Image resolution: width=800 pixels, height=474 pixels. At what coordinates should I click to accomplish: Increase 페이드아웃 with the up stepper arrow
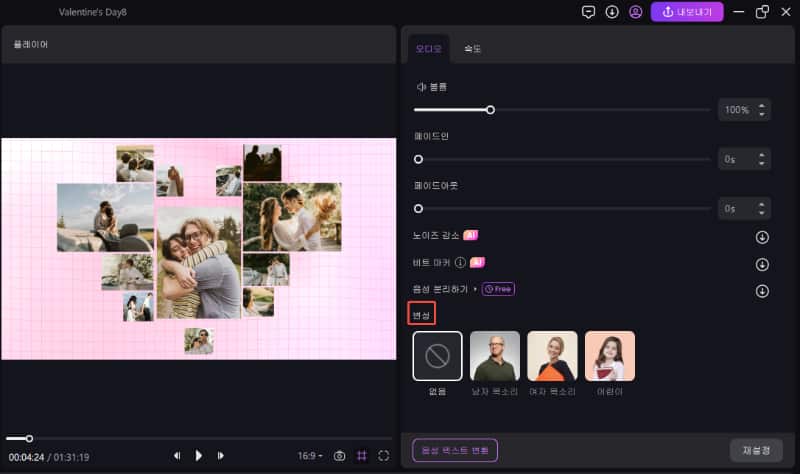click(x=762, y=205)
